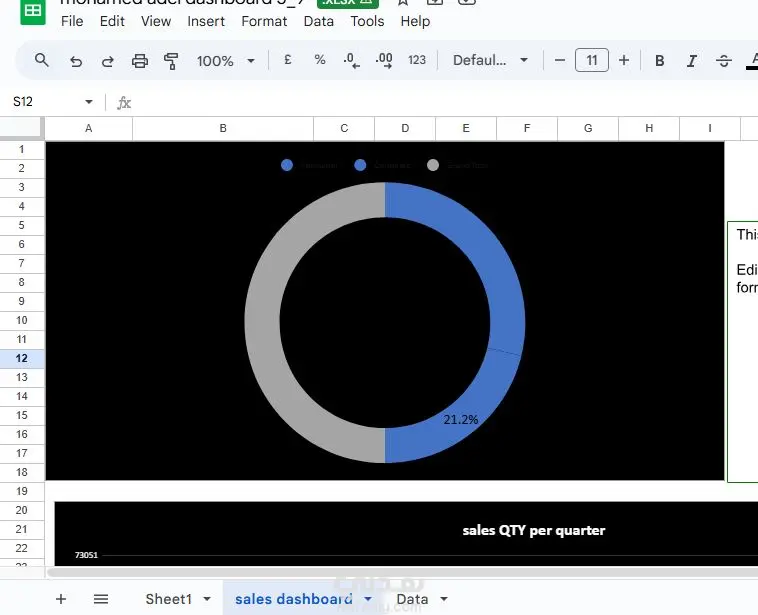This screenshot has width=758, height=615.
Task: Open the Insert menu
Action: point(206,21)
